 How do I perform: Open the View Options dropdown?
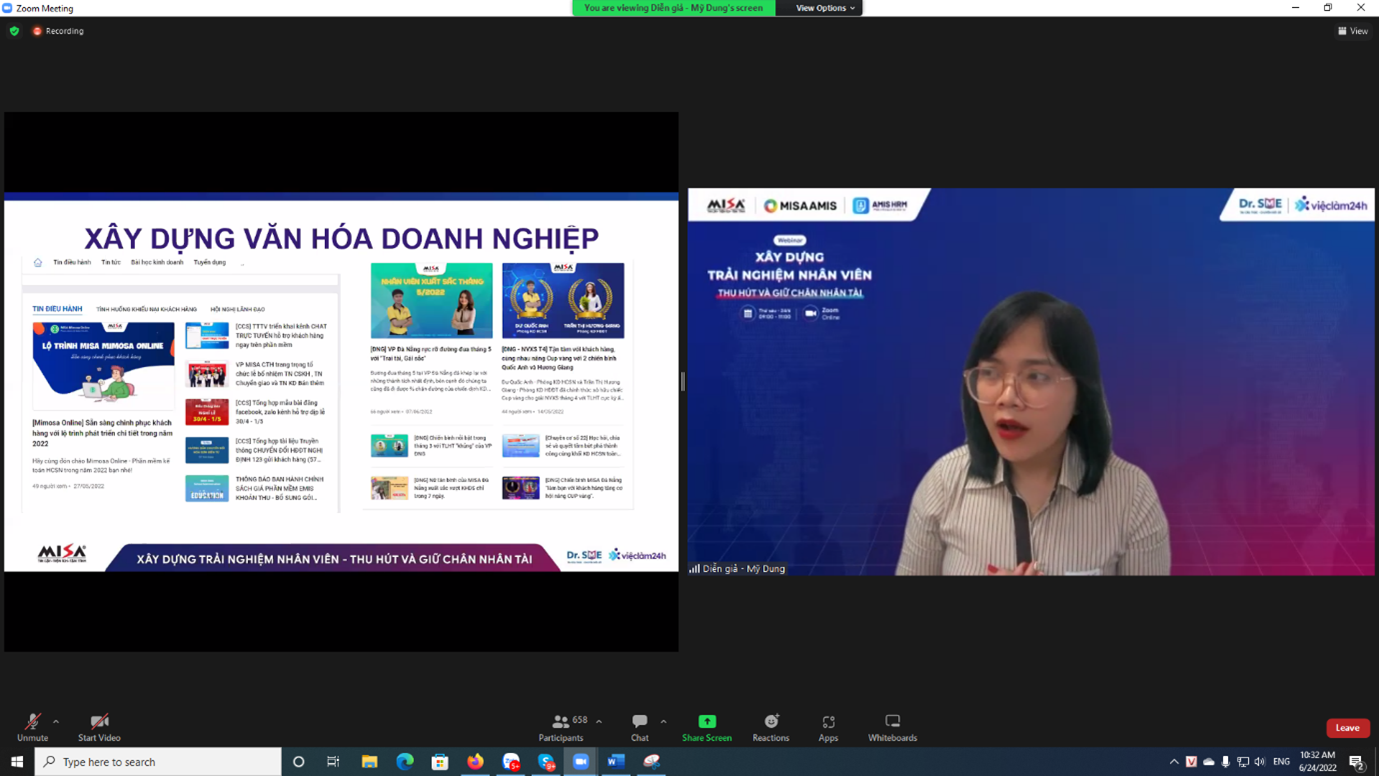825,8
